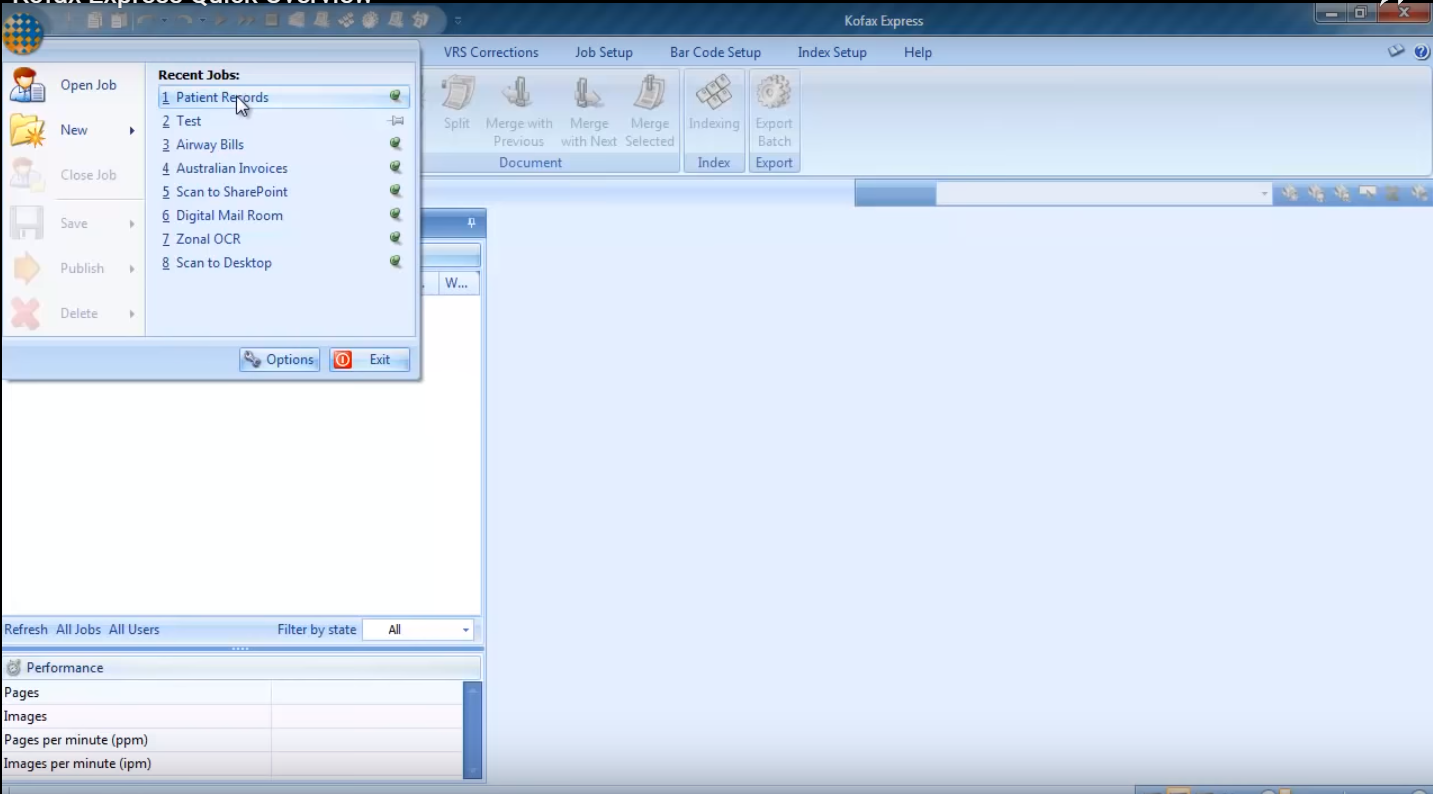The height and width of the screenshot is (794, 1433).
Task: Open the VRS Corrections tab
Action: tap(491, 52)
